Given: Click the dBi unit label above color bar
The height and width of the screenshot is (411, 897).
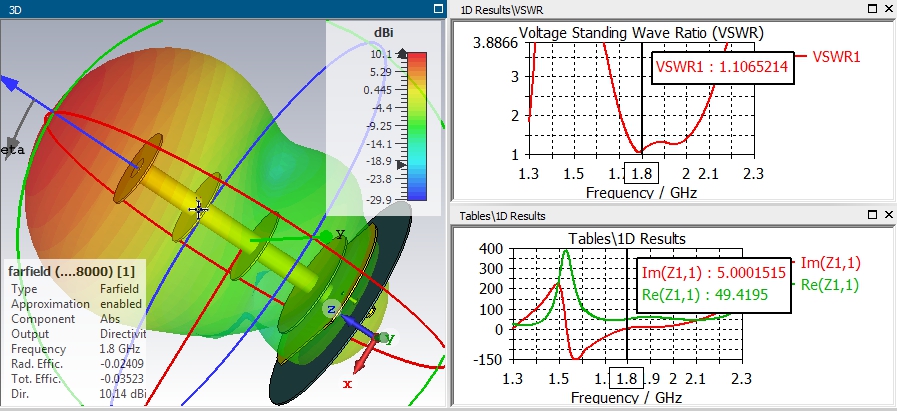Looking at the screenshot, I should click(384, 33).
